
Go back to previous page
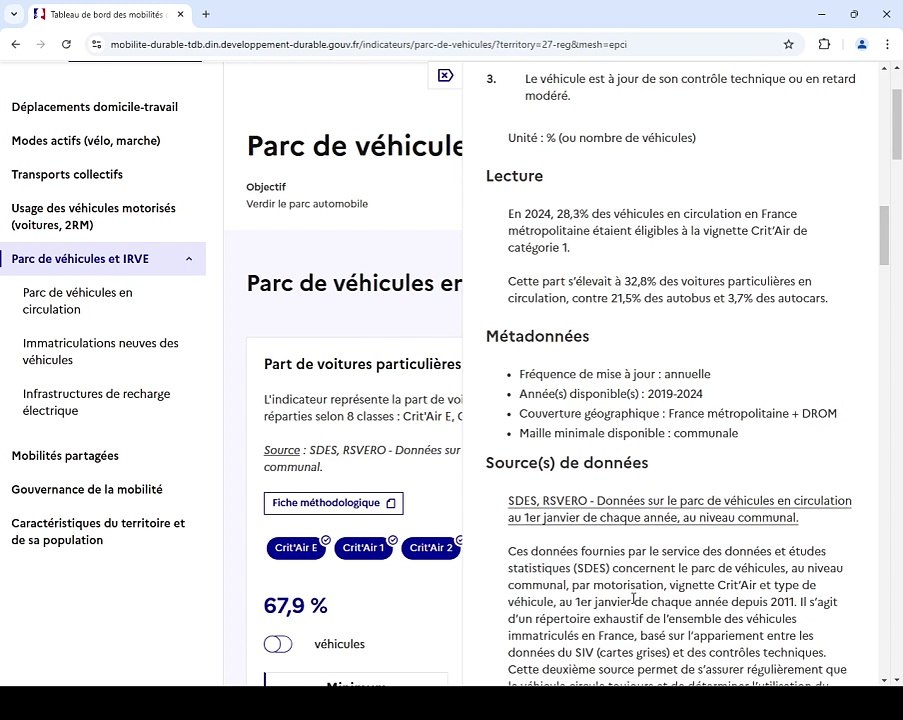click(x=16, y=44)
